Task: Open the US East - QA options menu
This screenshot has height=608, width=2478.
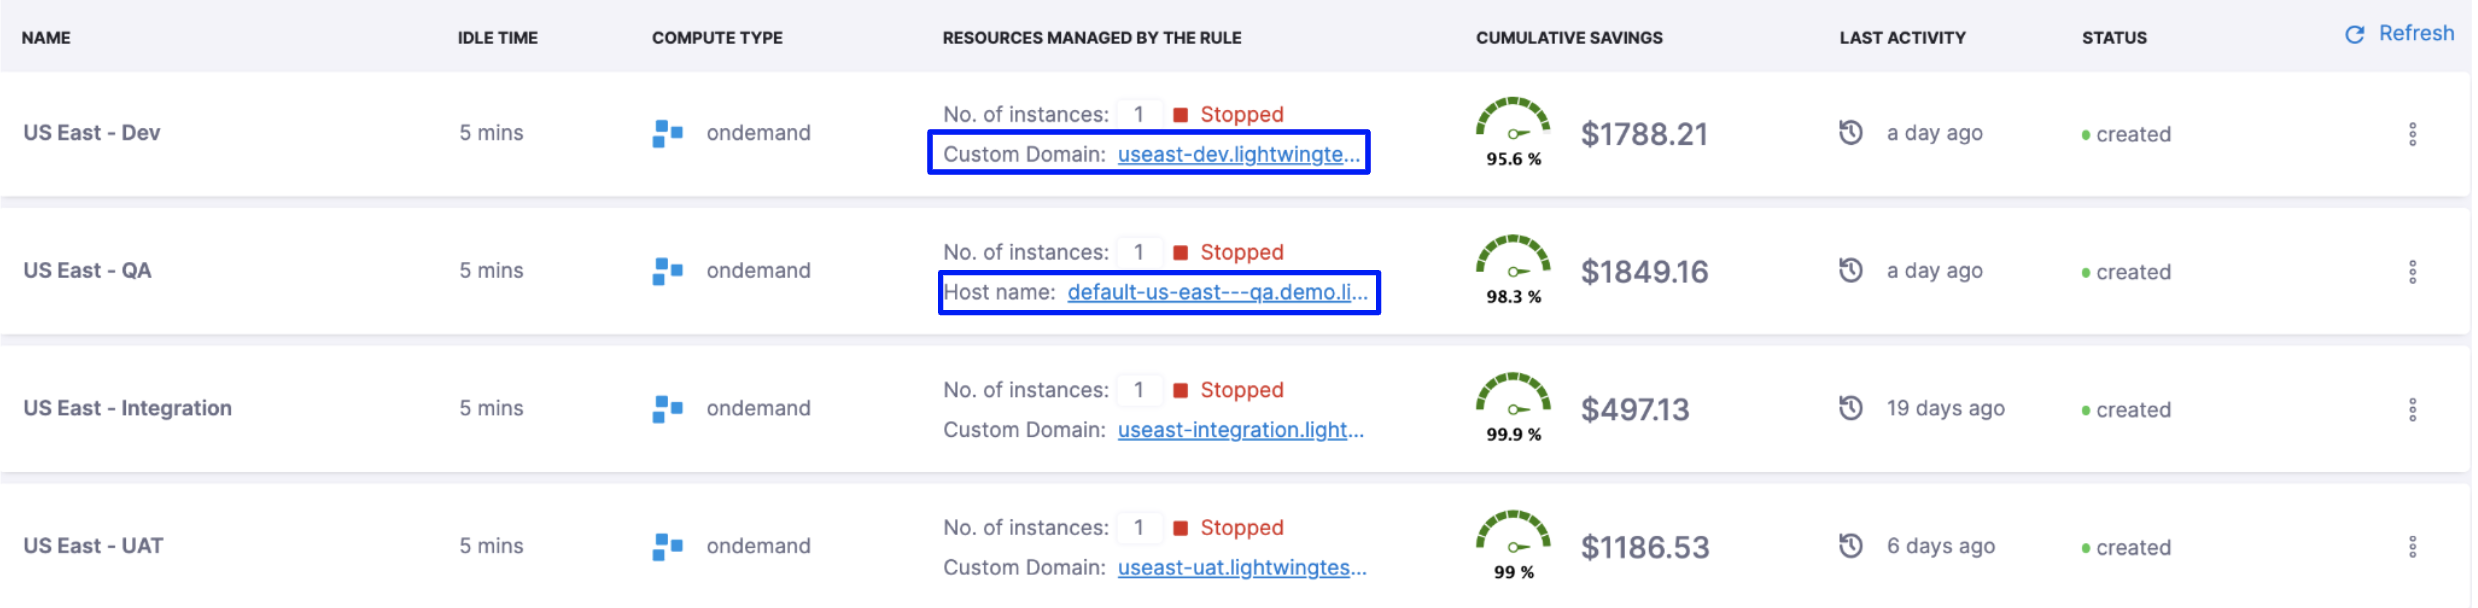Action: point(2412,272)
